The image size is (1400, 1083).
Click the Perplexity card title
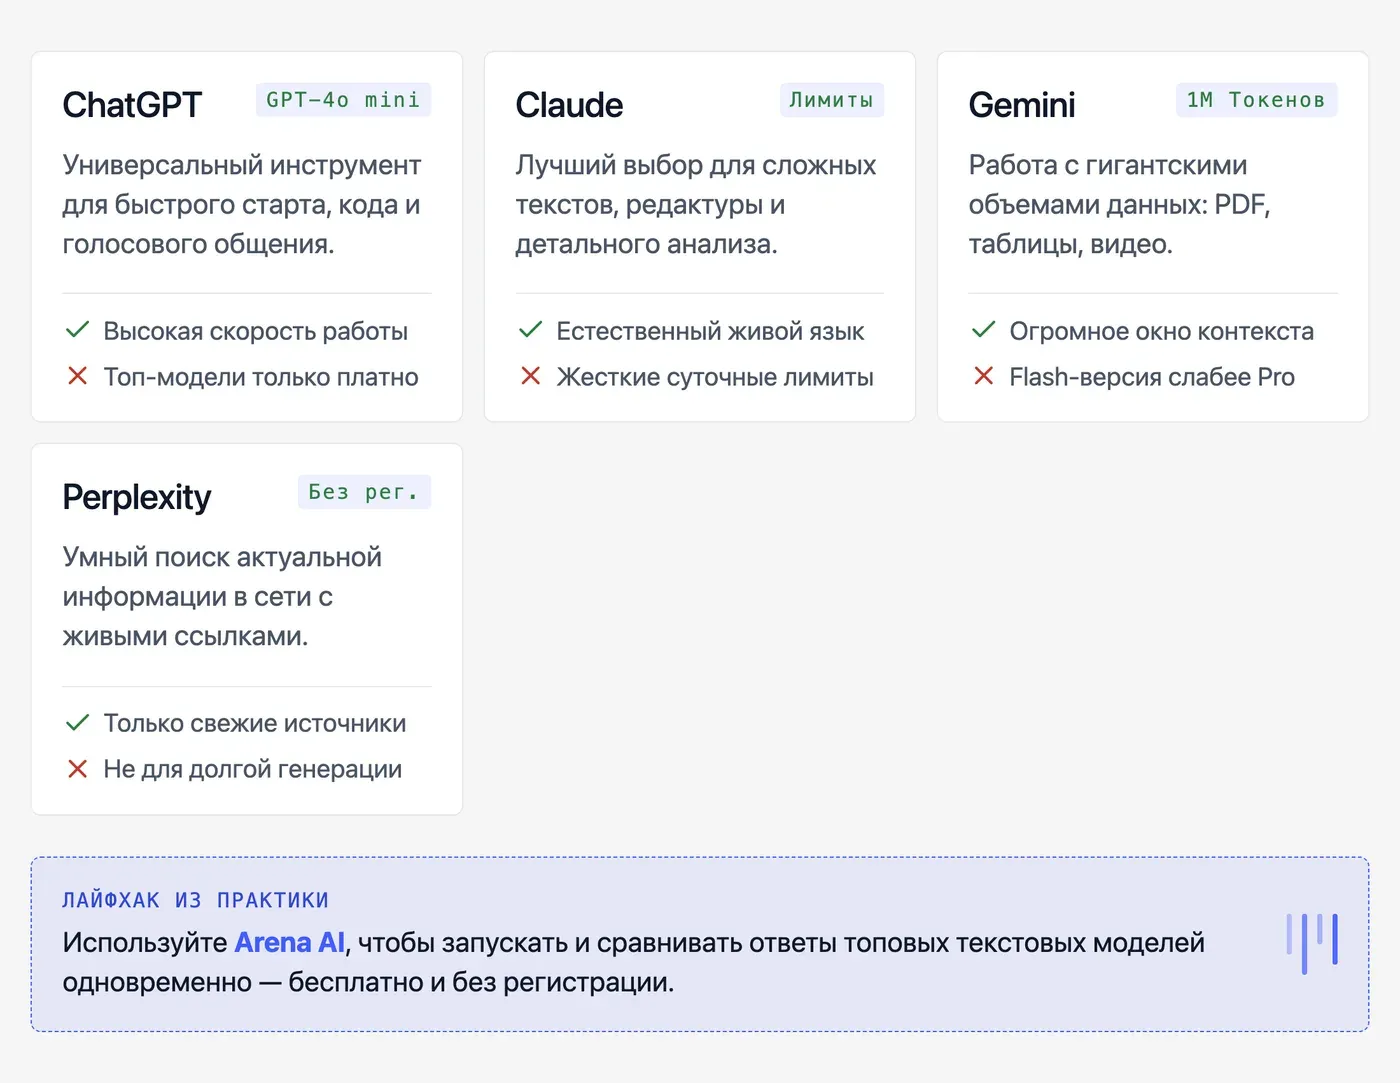[137, 498]
